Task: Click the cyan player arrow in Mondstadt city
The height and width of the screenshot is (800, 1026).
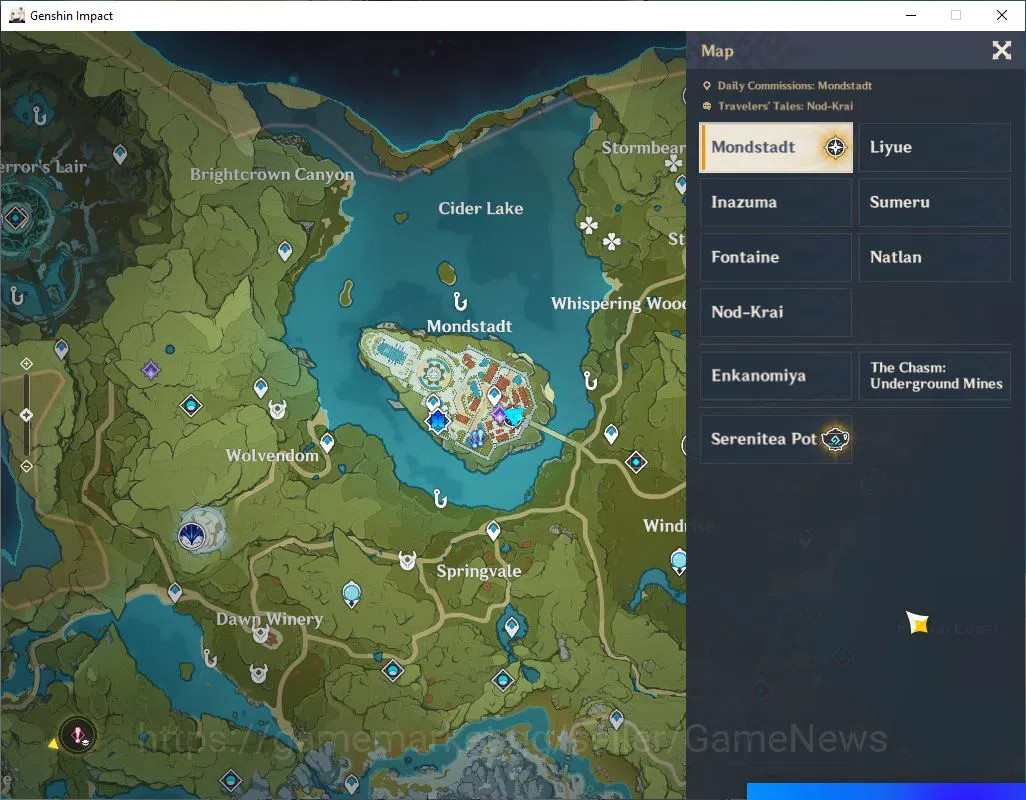Action: click(514, 416)
